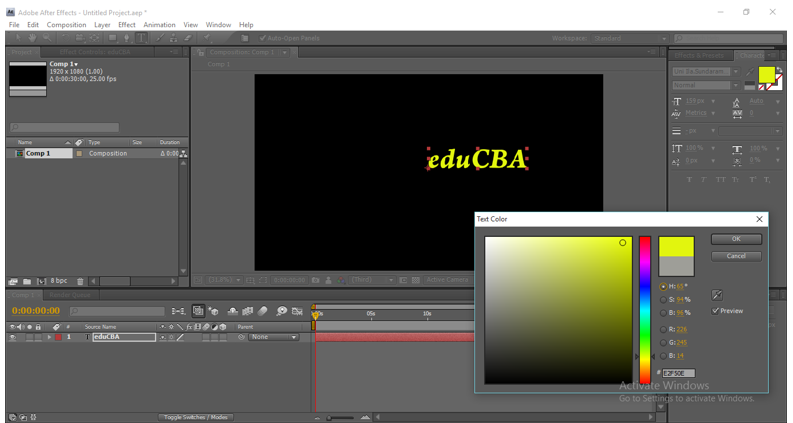The width and height of the screenshot is (793, 423).
Task: Click All Caps TT icon in Character panel
Action: tap(720, 180)
